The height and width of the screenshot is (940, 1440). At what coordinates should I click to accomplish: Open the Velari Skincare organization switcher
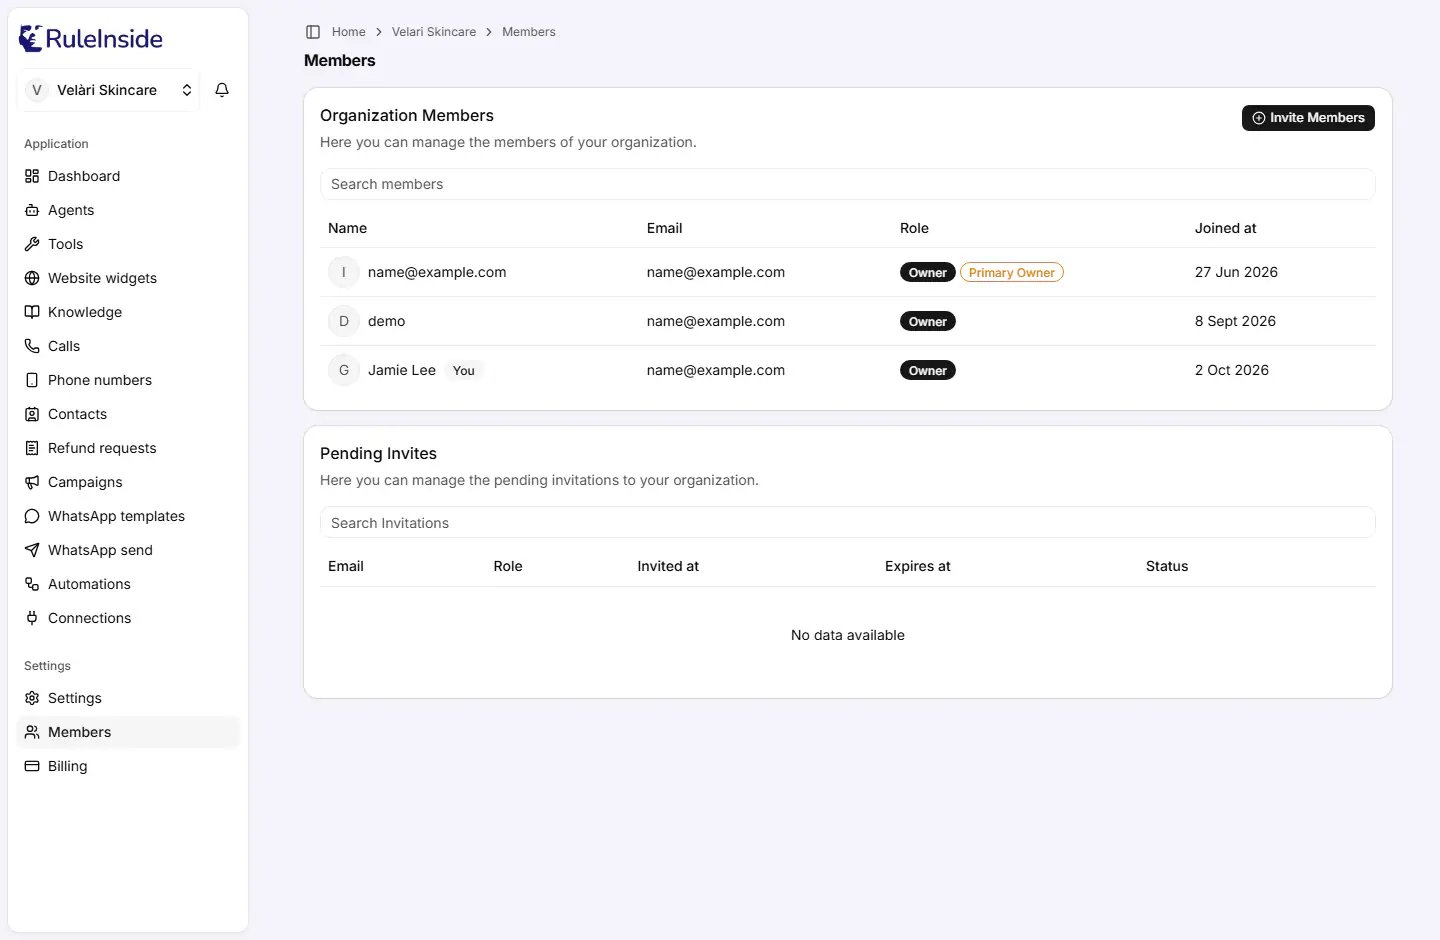[108, 90]
